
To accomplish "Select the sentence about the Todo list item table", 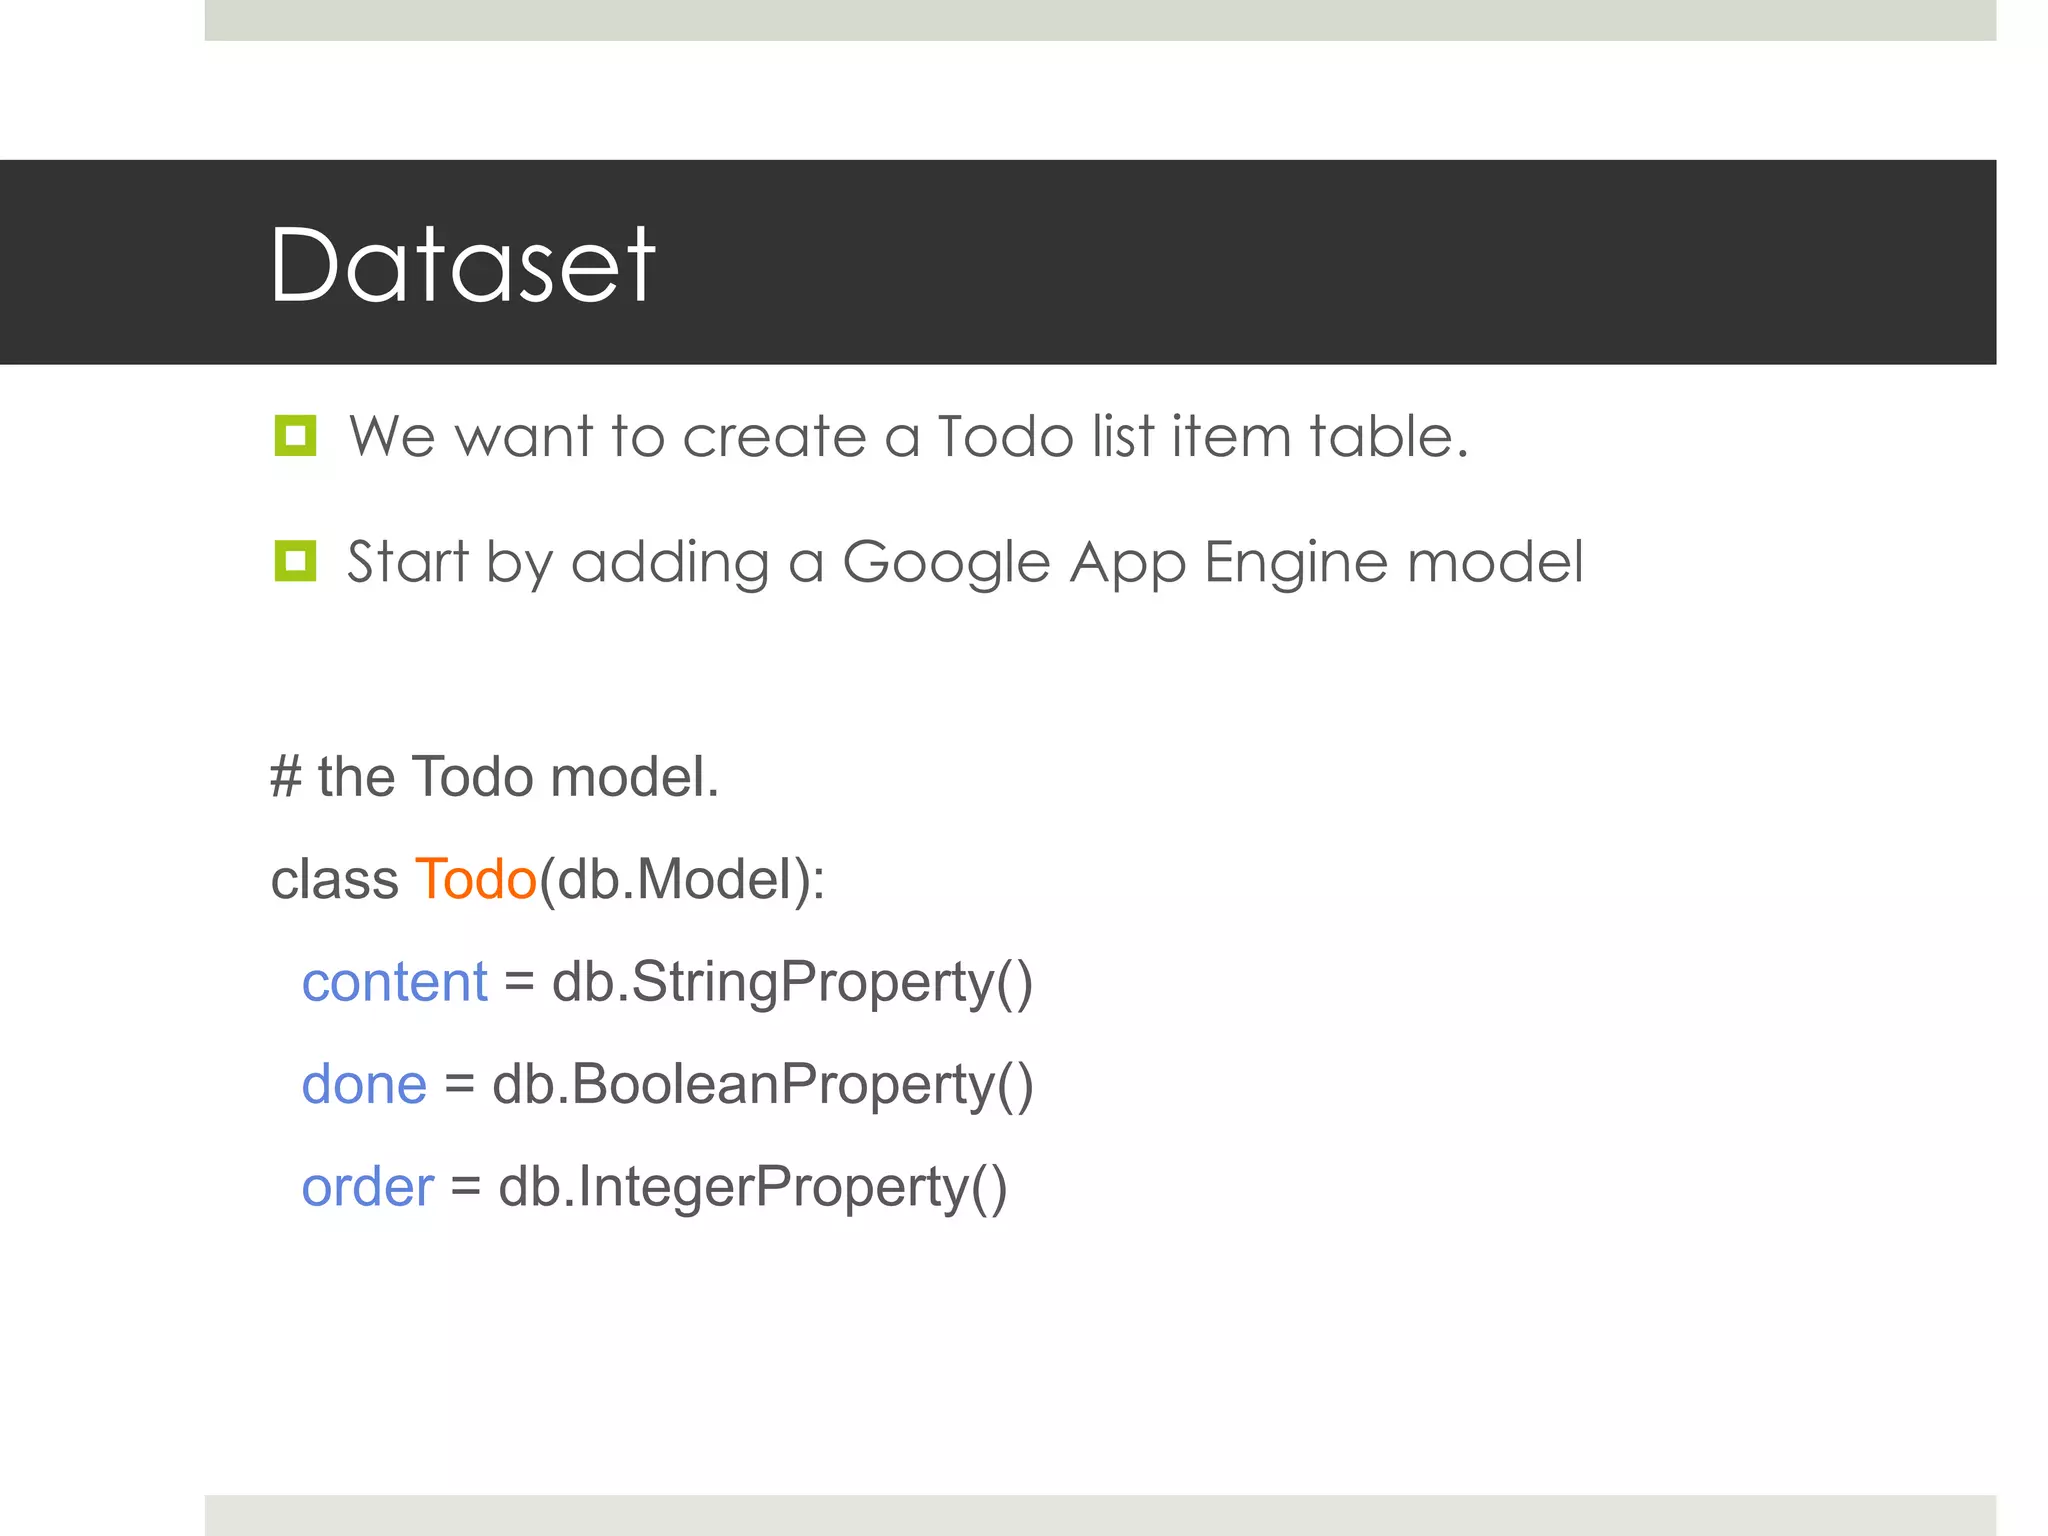I will tap(908, 436).
